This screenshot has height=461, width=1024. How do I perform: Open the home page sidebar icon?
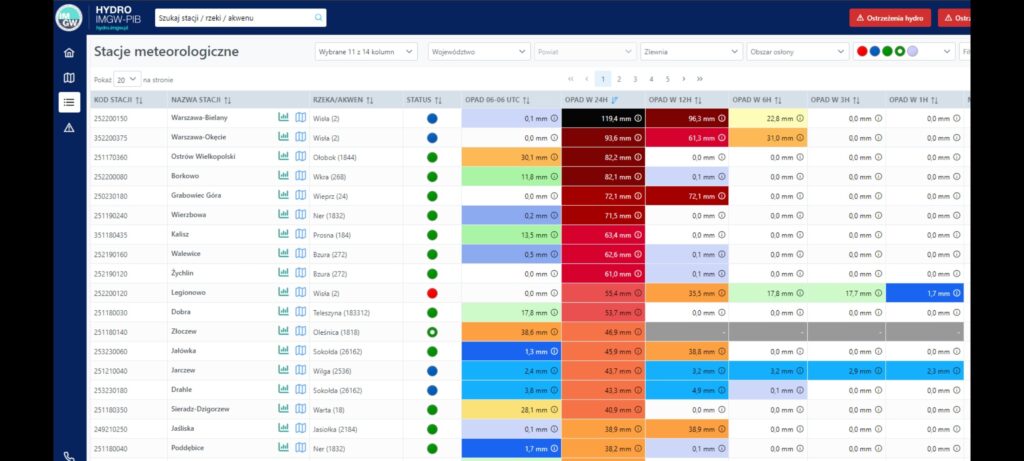69,53
